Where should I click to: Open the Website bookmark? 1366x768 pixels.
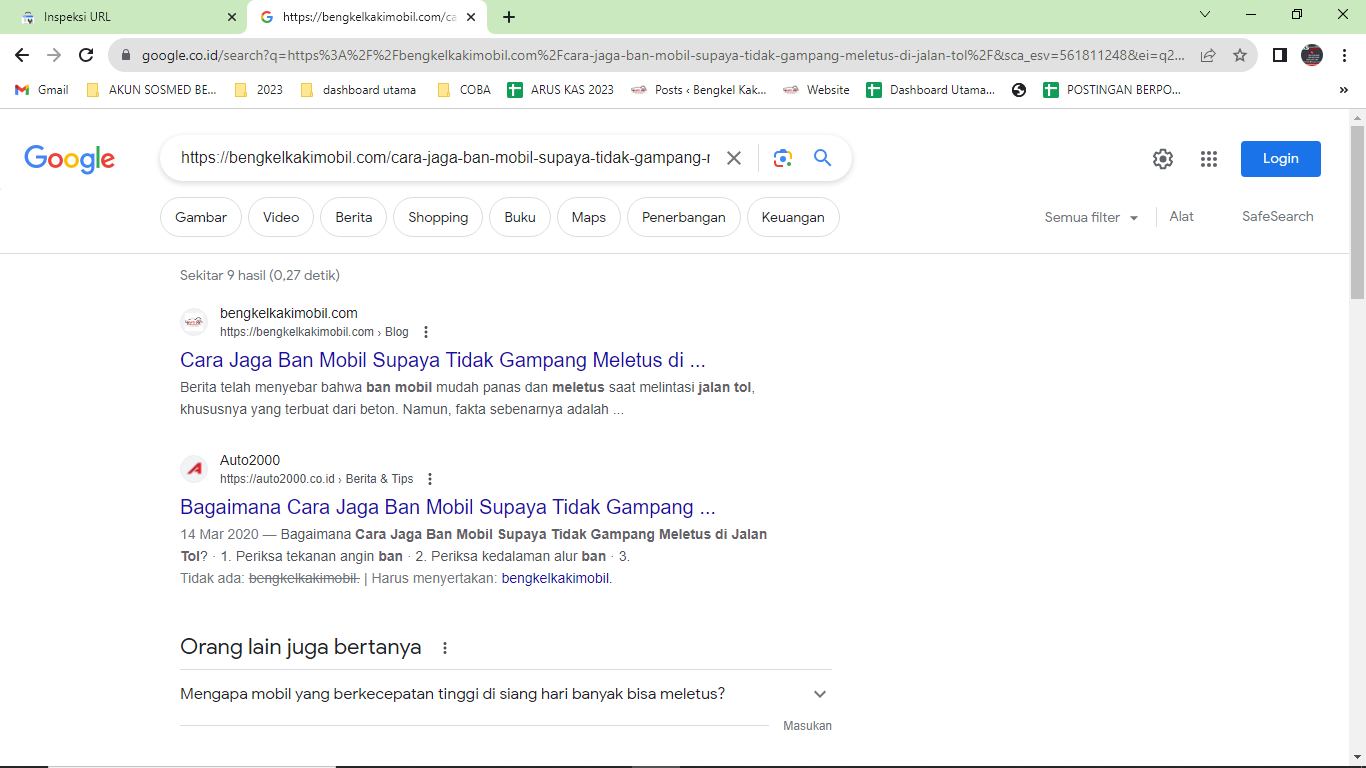[x=816, y=90]
